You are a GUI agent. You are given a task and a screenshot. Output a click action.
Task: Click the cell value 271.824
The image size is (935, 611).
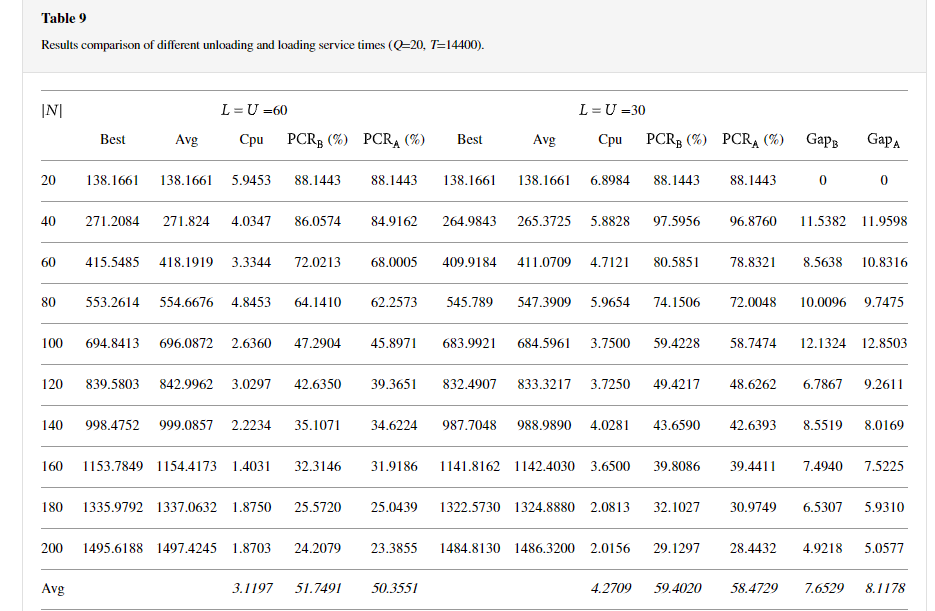[x=186, y=221]
